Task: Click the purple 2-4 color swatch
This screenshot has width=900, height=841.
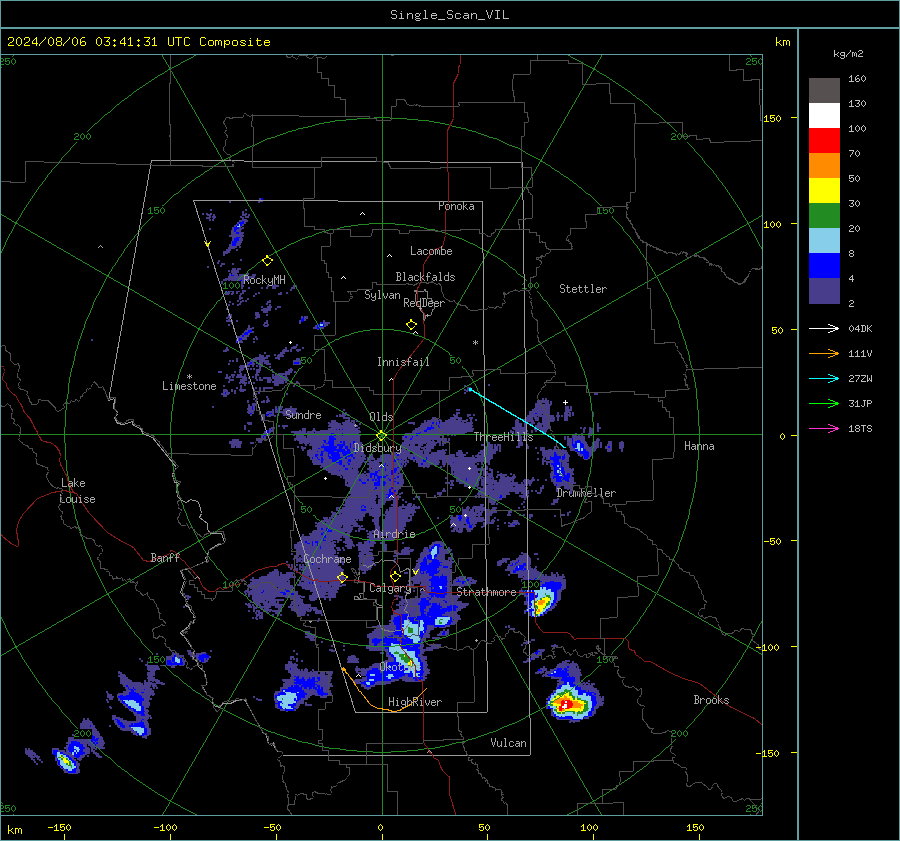Action: click(824, 291)
